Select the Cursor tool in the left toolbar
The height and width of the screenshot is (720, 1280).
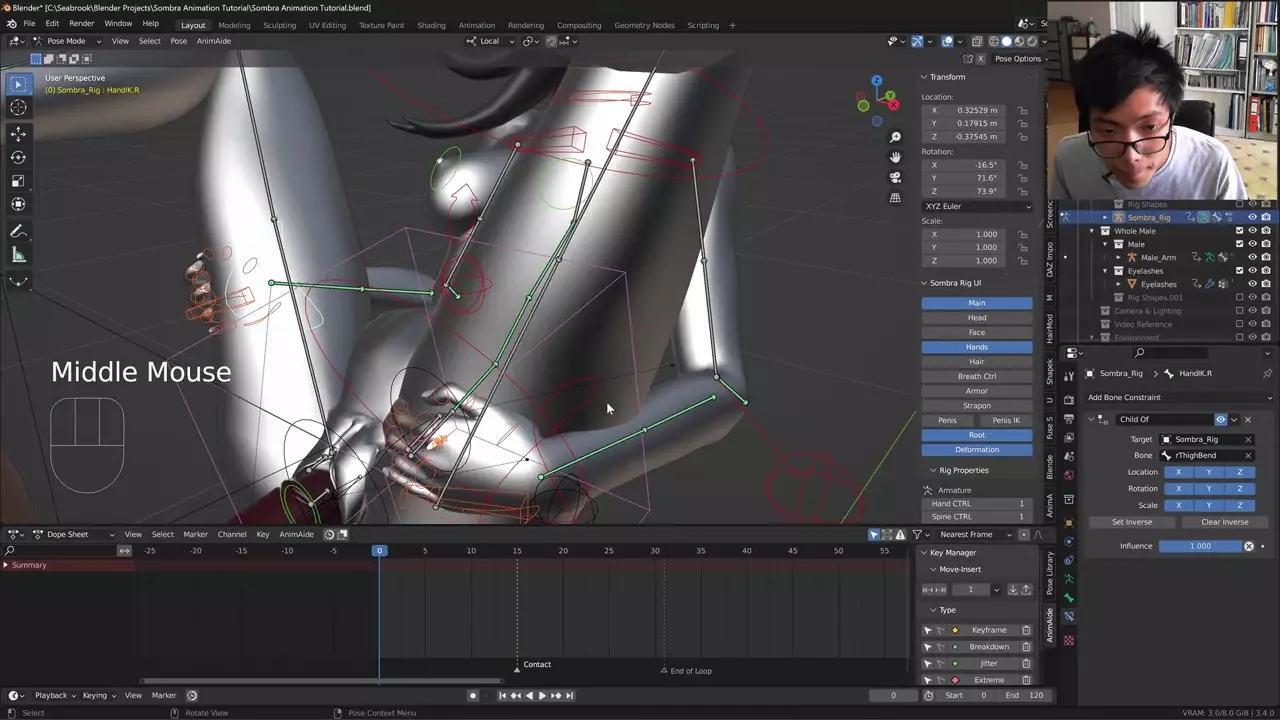(x=18, y=108)
